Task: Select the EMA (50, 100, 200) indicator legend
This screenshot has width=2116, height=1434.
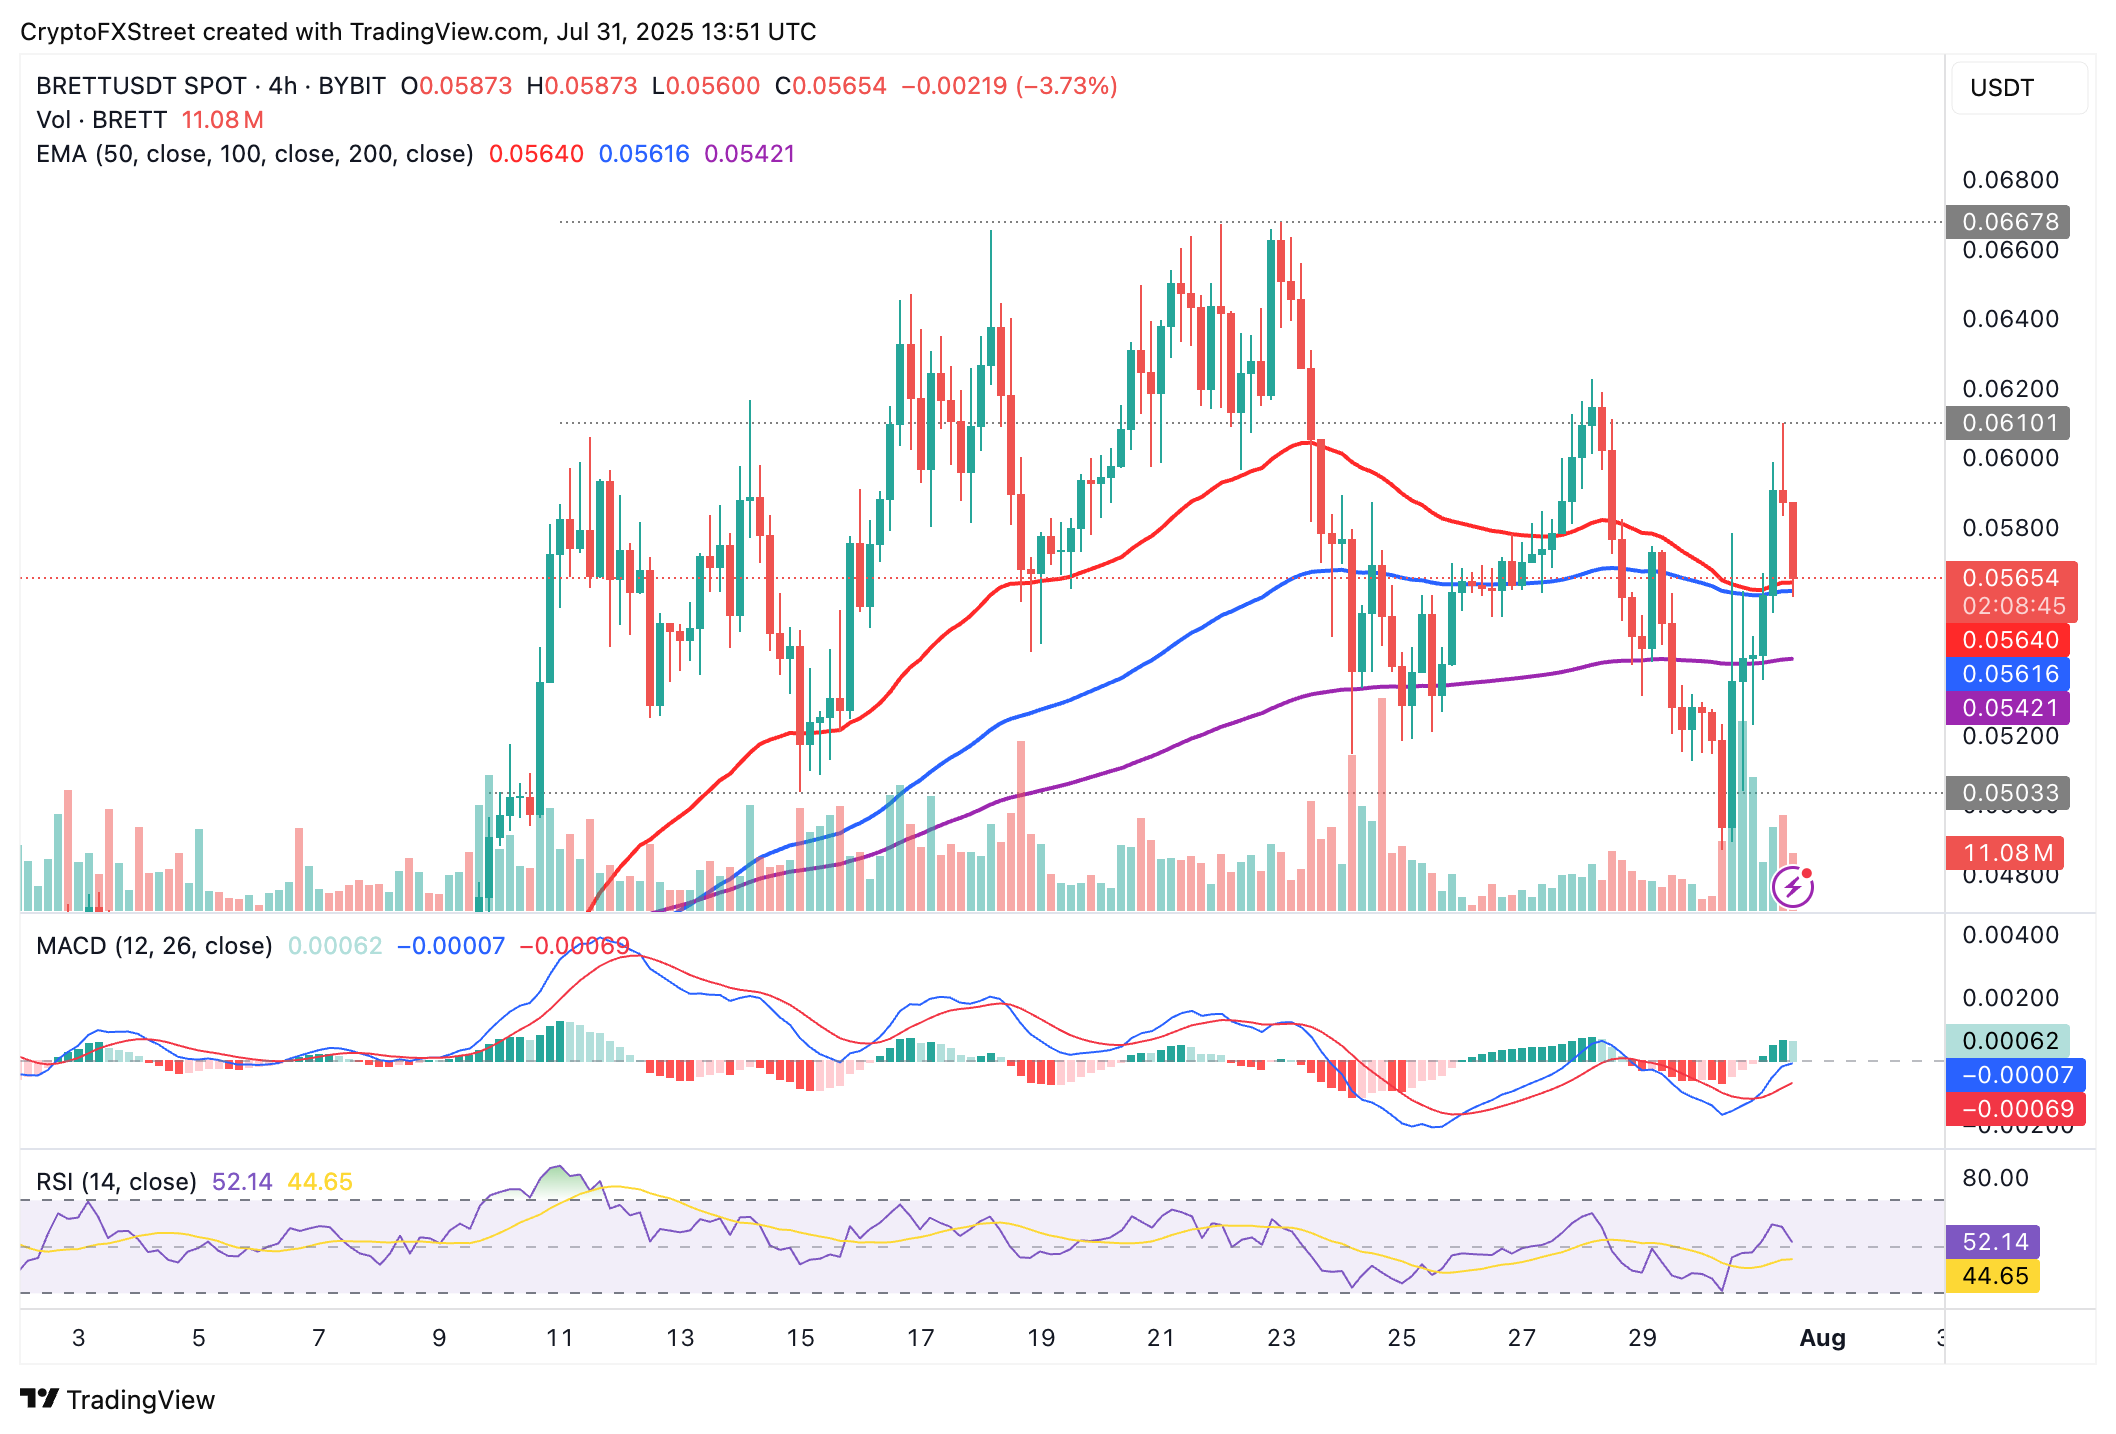Action: coord(254,154)
